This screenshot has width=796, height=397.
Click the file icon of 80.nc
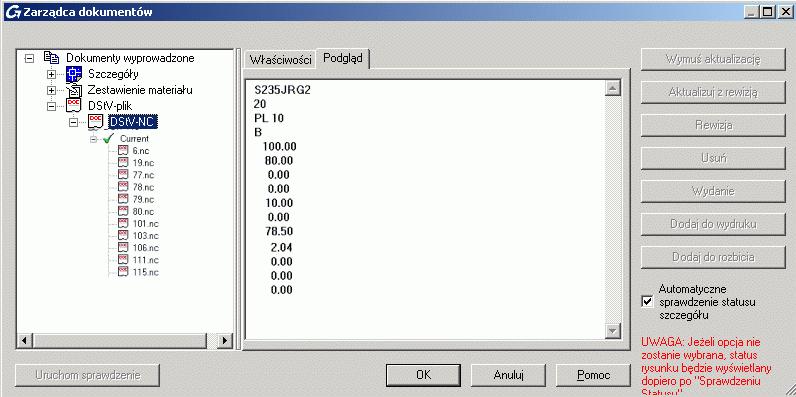point(123,211)
